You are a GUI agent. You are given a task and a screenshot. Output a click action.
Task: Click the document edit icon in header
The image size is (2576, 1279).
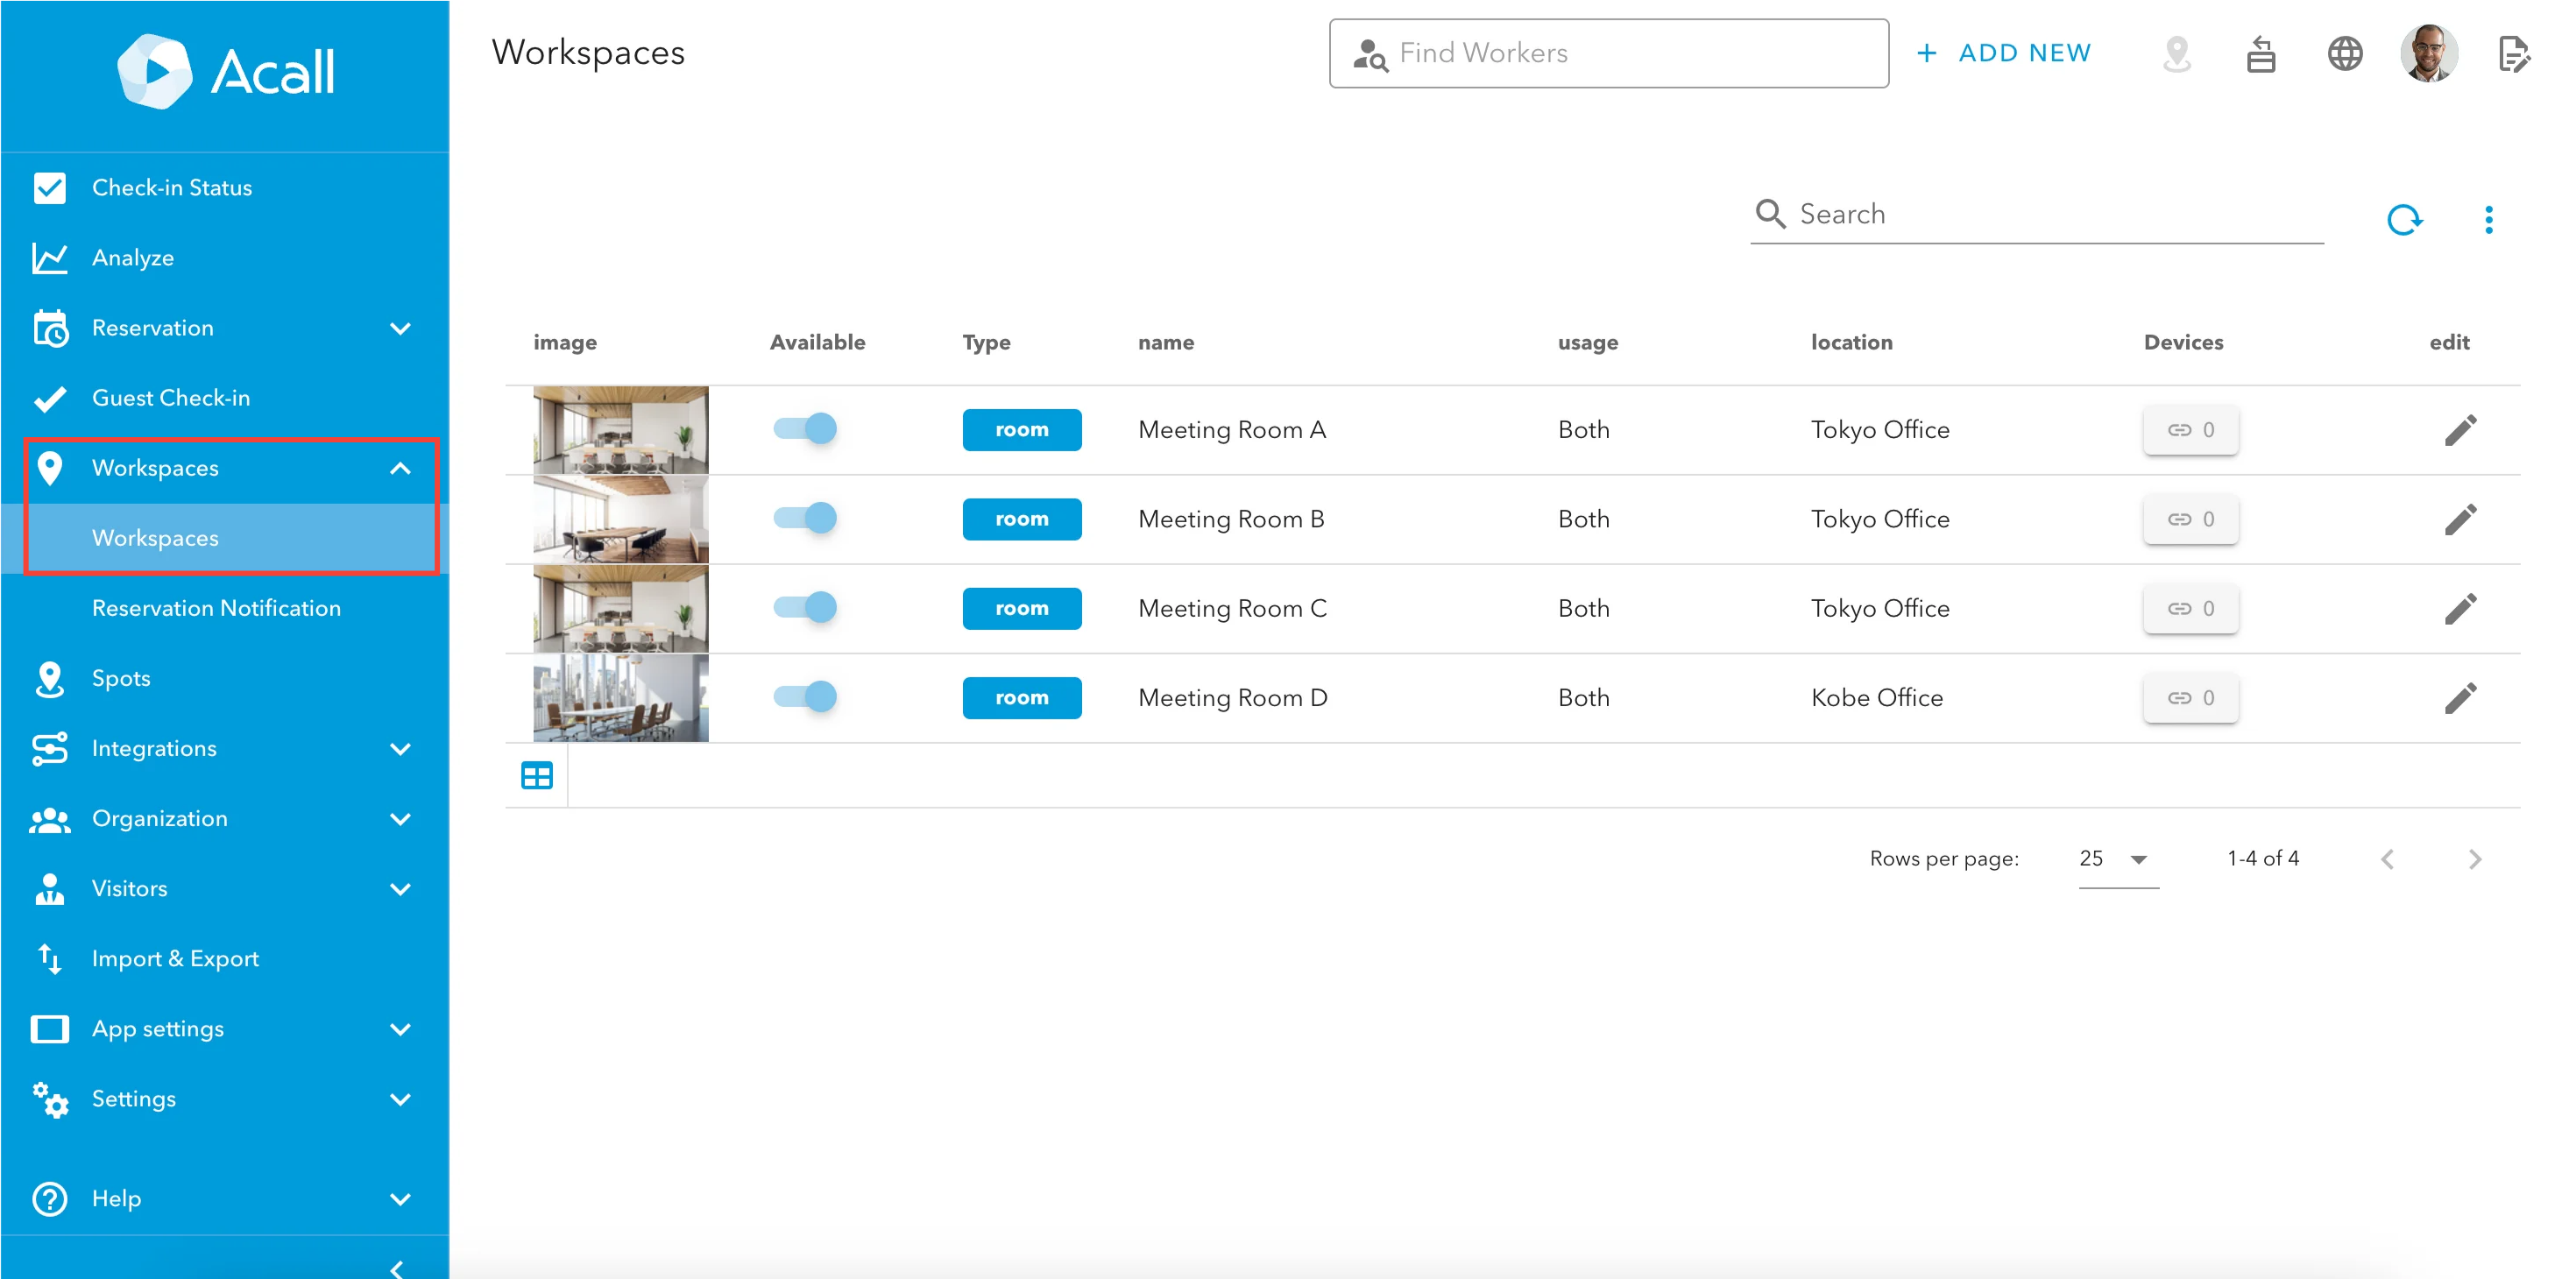tap(2513, 54)
